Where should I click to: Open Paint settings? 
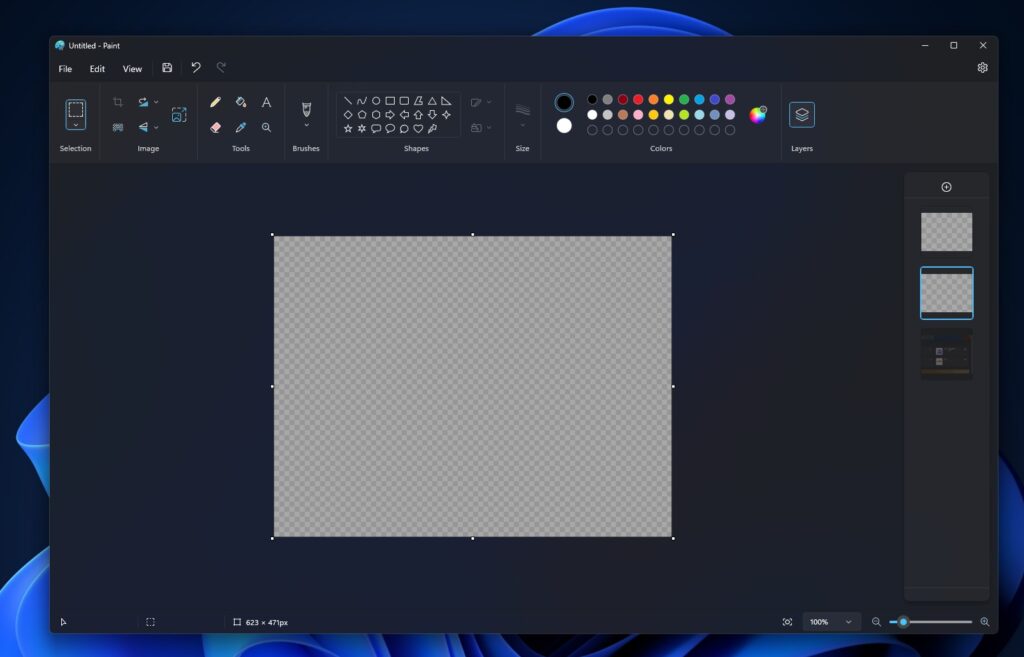click(982, 67)
